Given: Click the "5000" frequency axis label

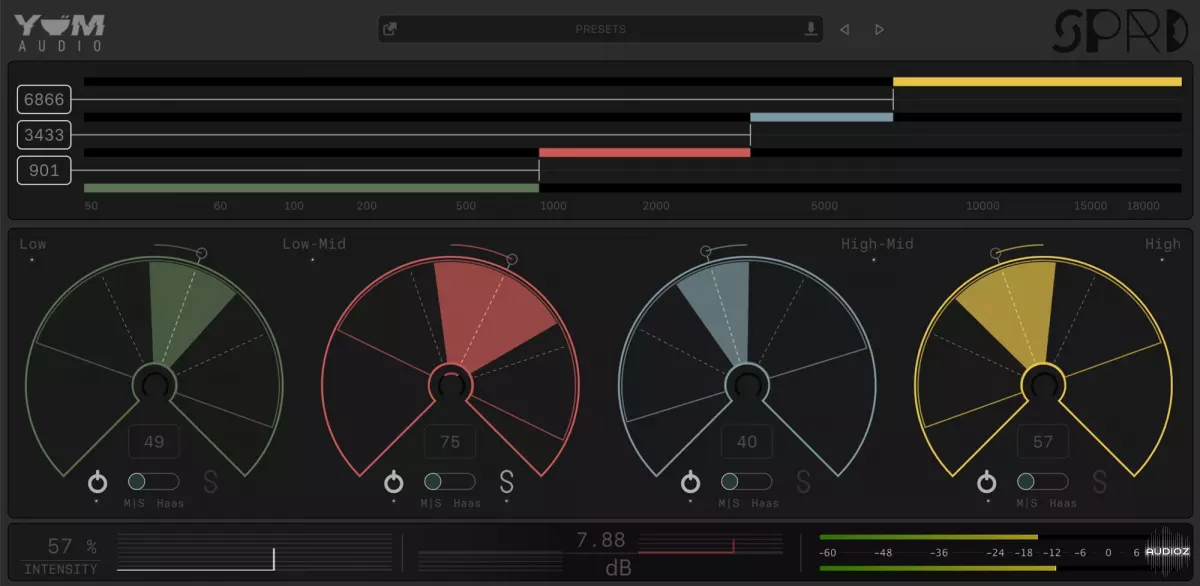Looking at the screenshot, I should click(x=824, y=206).
